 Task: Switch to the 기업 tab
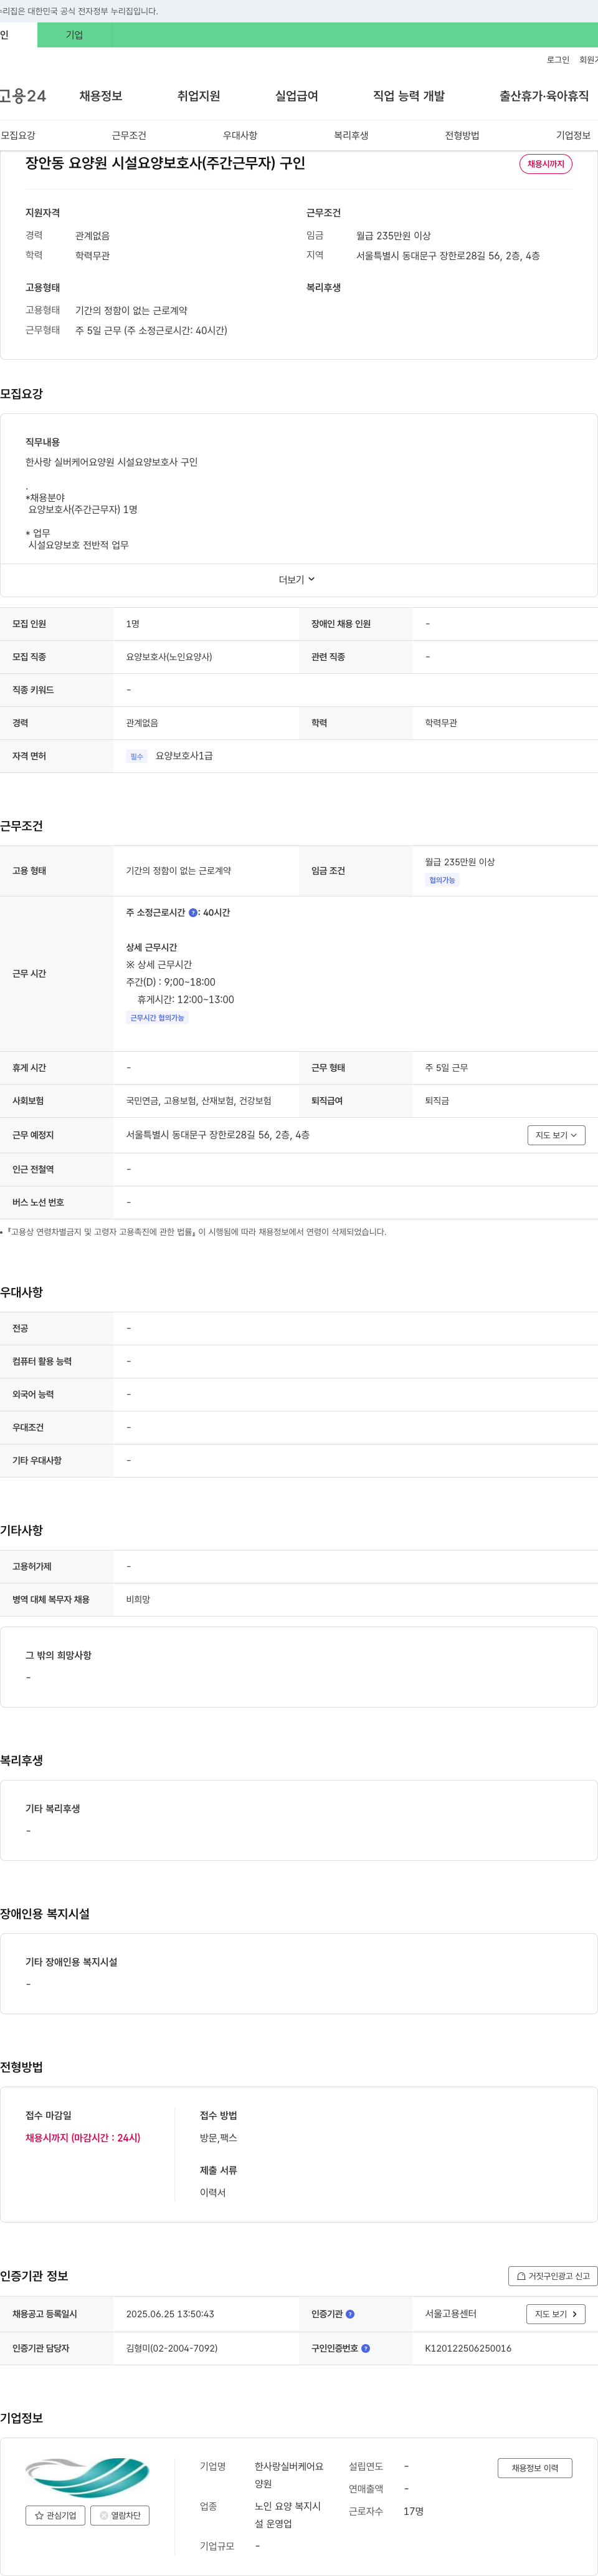click(x=74, y=35)
